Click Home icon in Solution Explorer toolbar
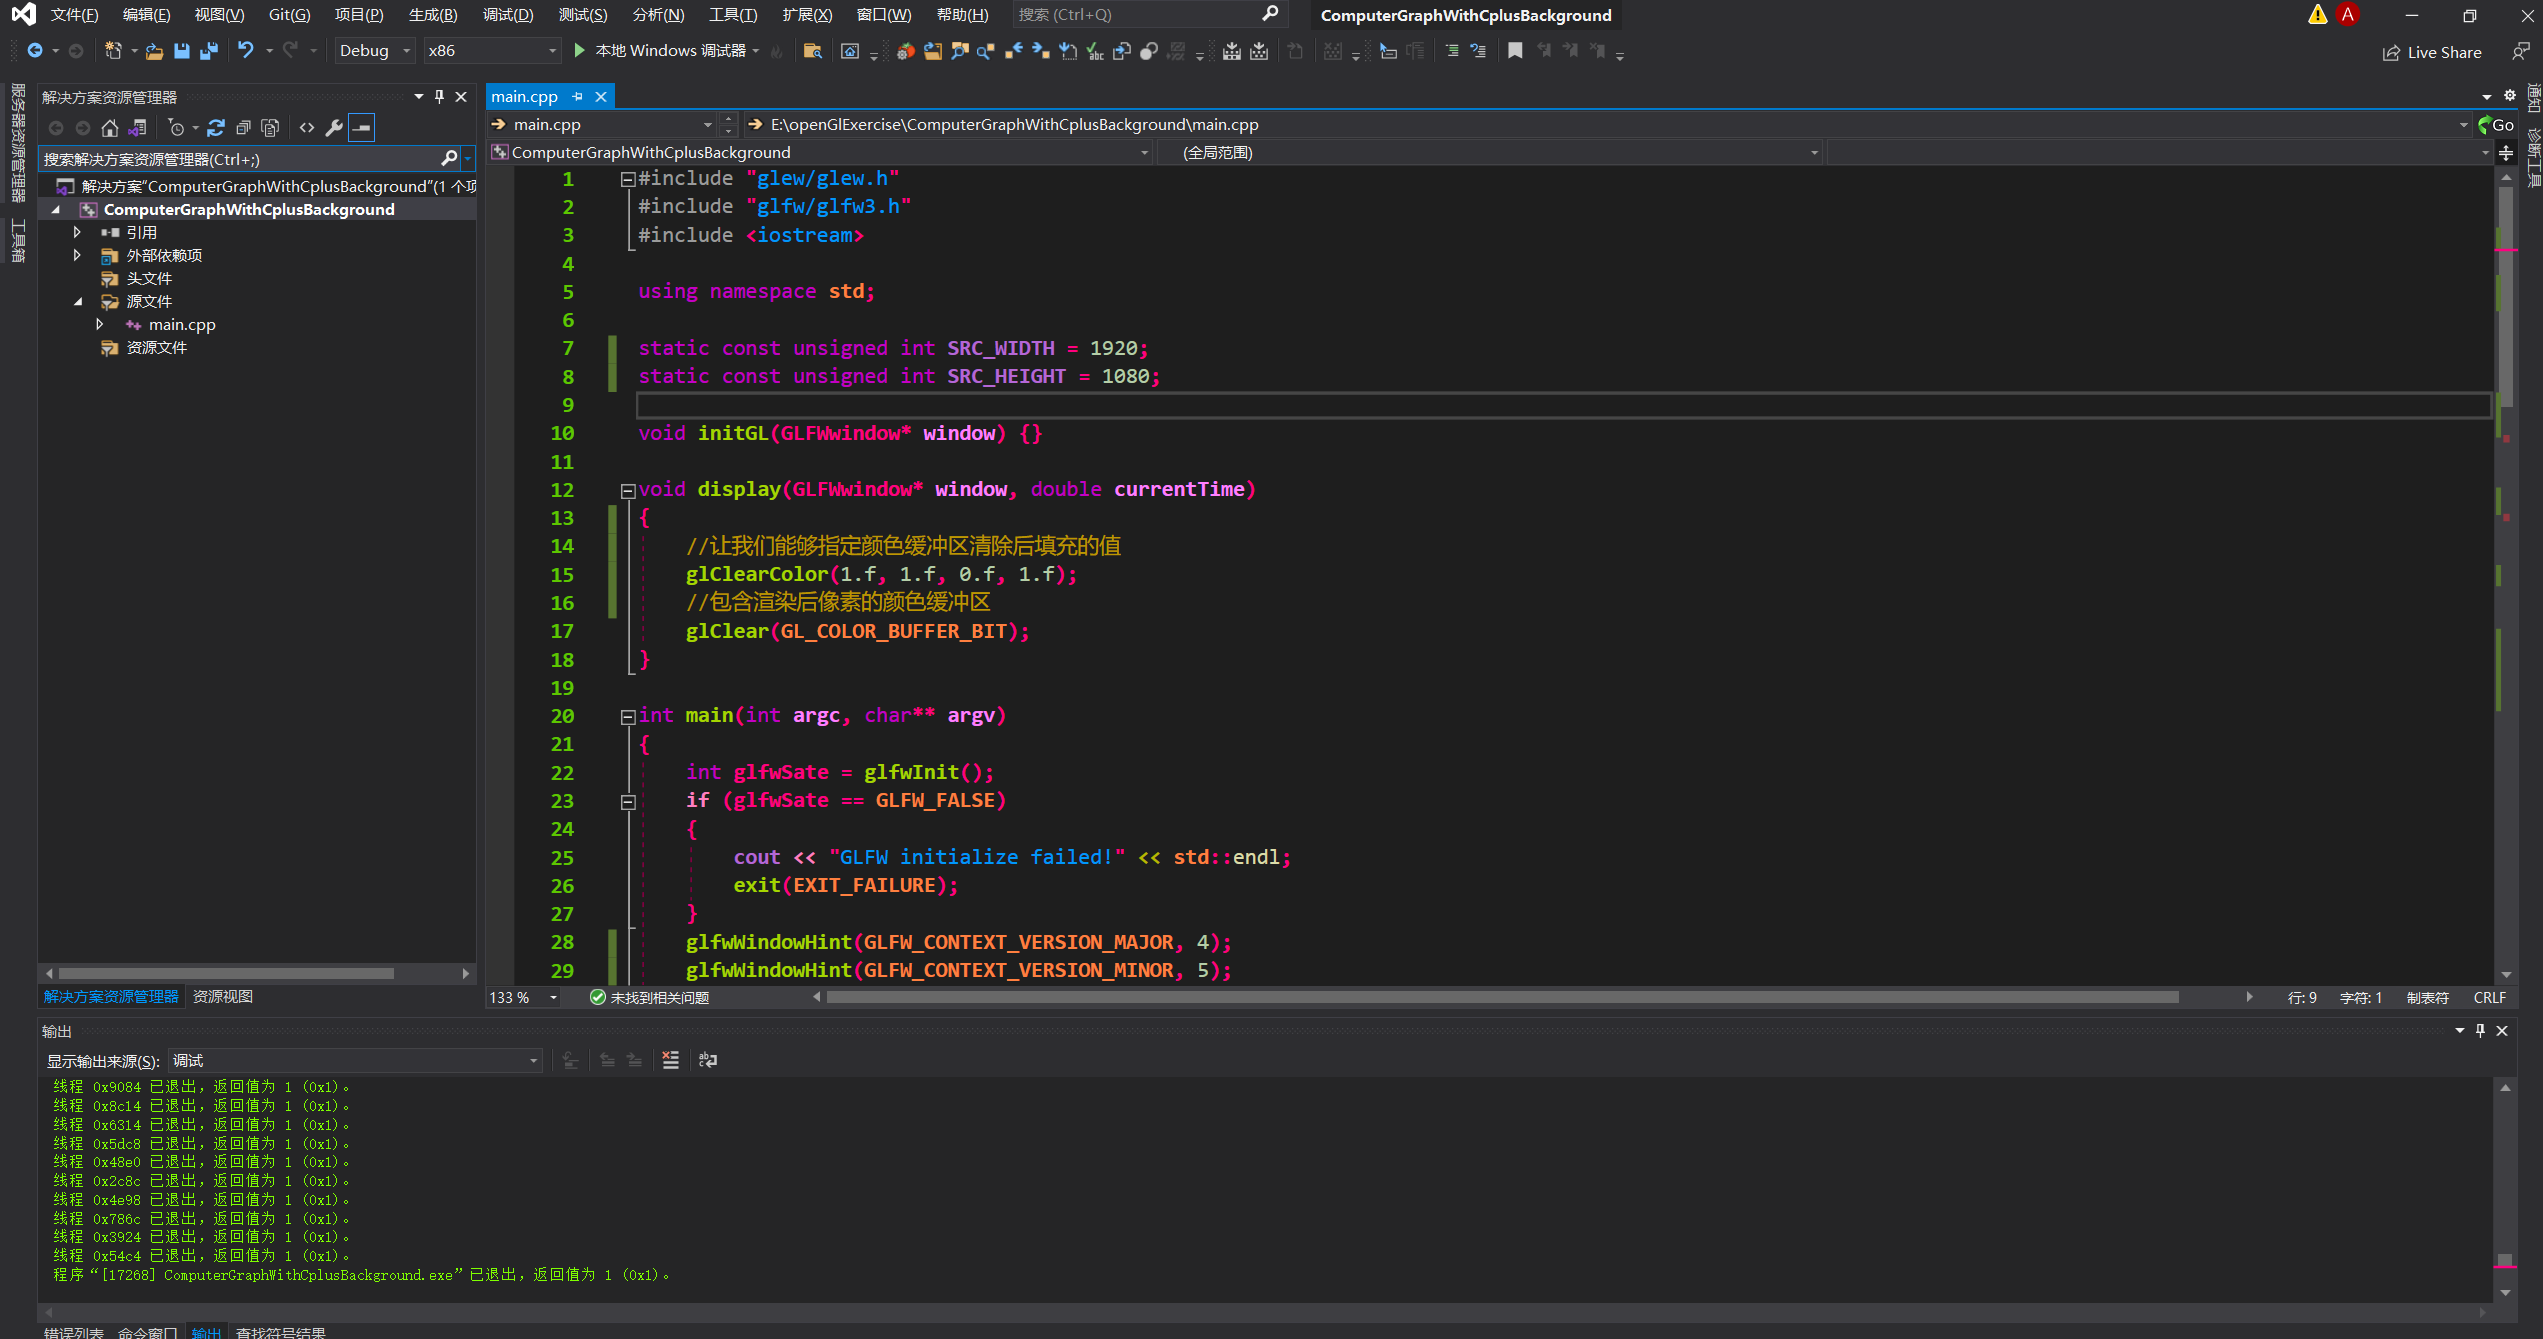The width and height of the screenshot is (2543, 1339). point(110,128)
